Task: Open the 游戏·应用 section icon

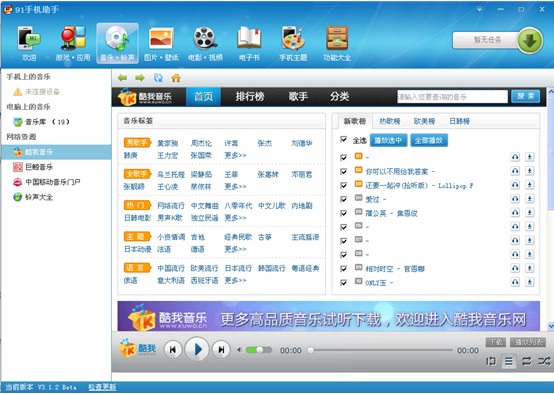Action: [73, 38]
